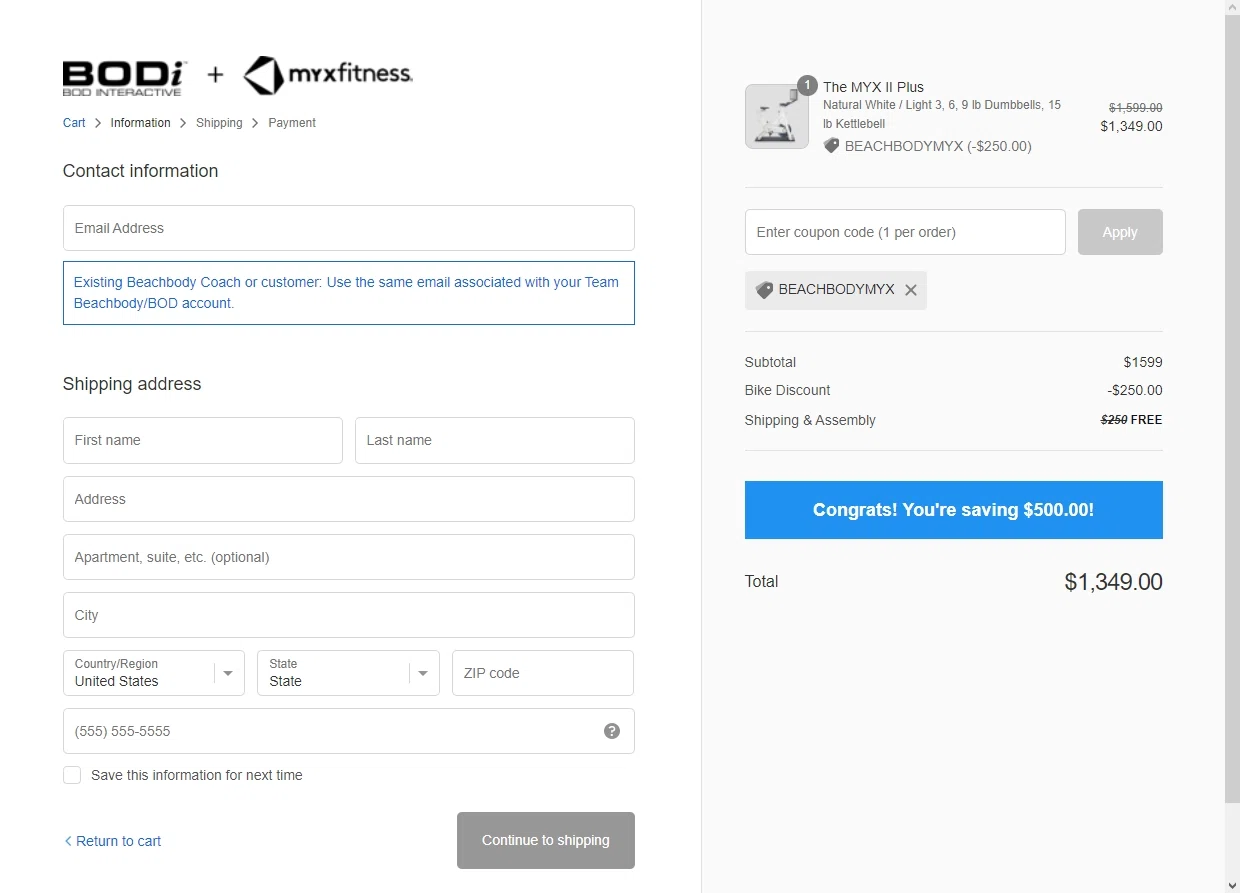Click the quantity badge on the product thumbnail
Screen dimensions: 1240x893
807,86
